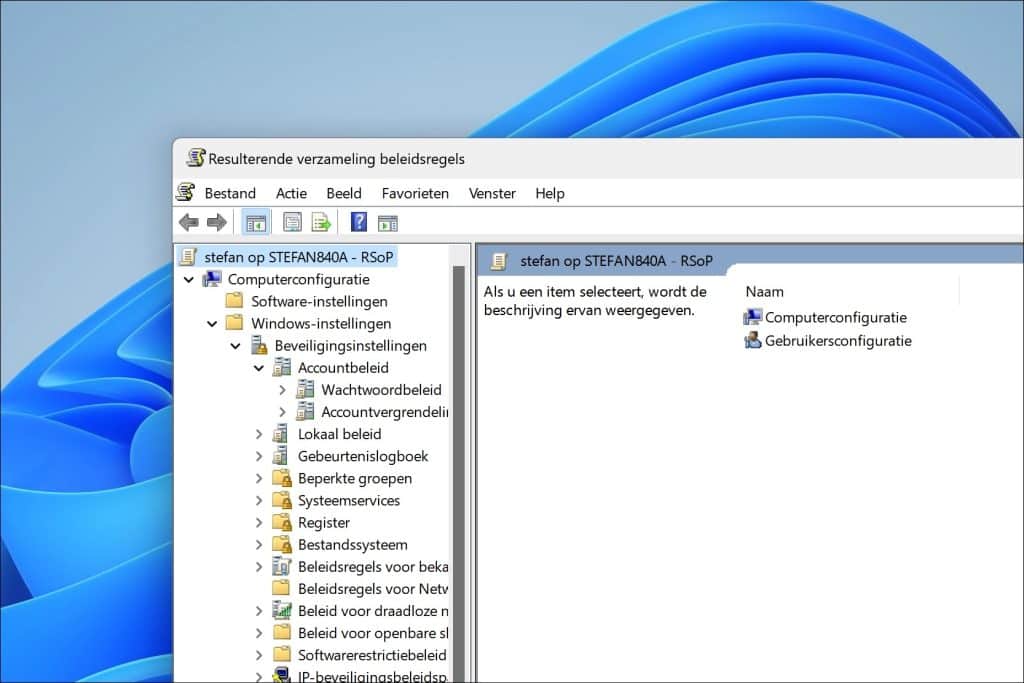The height and width of the screenshot is (683, 1024).
Task: Open the Beeld menu
Action: tap(344, 193)
